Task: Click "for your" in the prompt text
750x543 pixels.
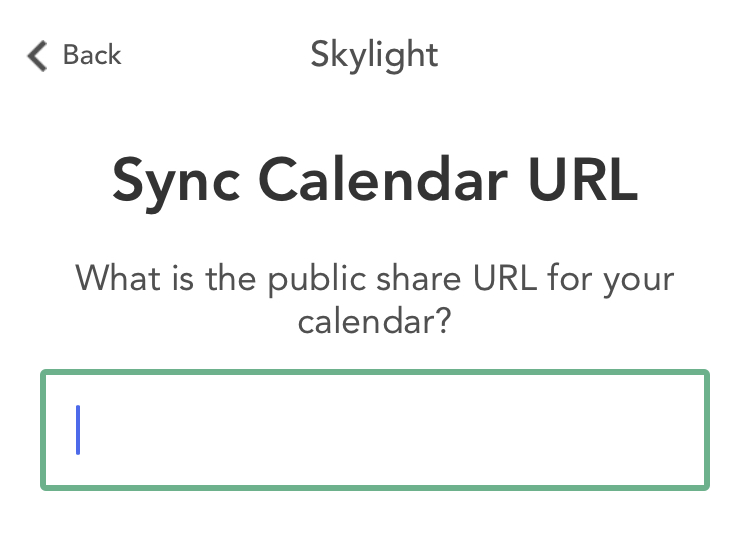Action: pyautogui.click(x=611, y=277)
